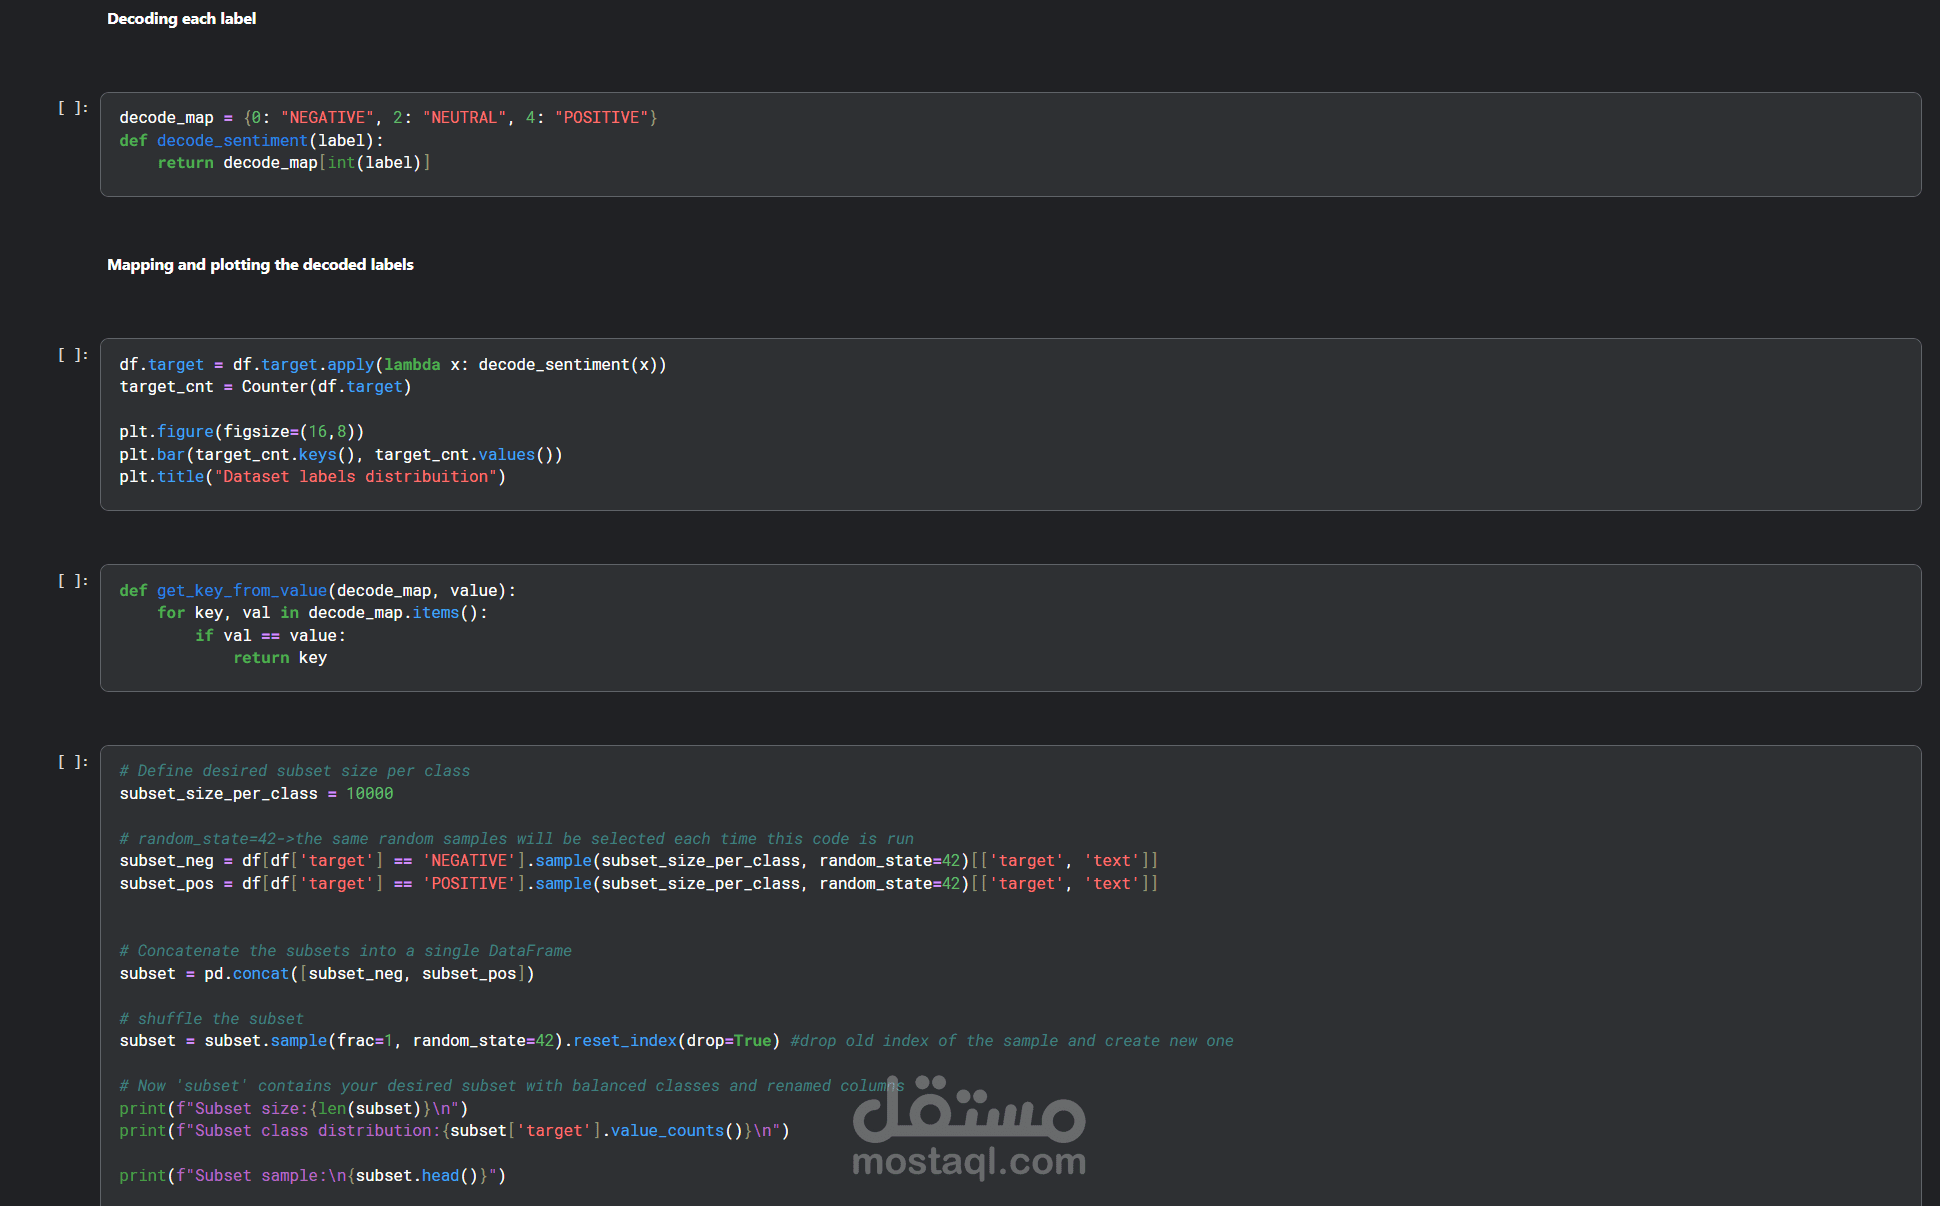Select the 'Decoding each label' markdown heading
This screenshot has width=1940, height=1206.
(x=181, y=19)
